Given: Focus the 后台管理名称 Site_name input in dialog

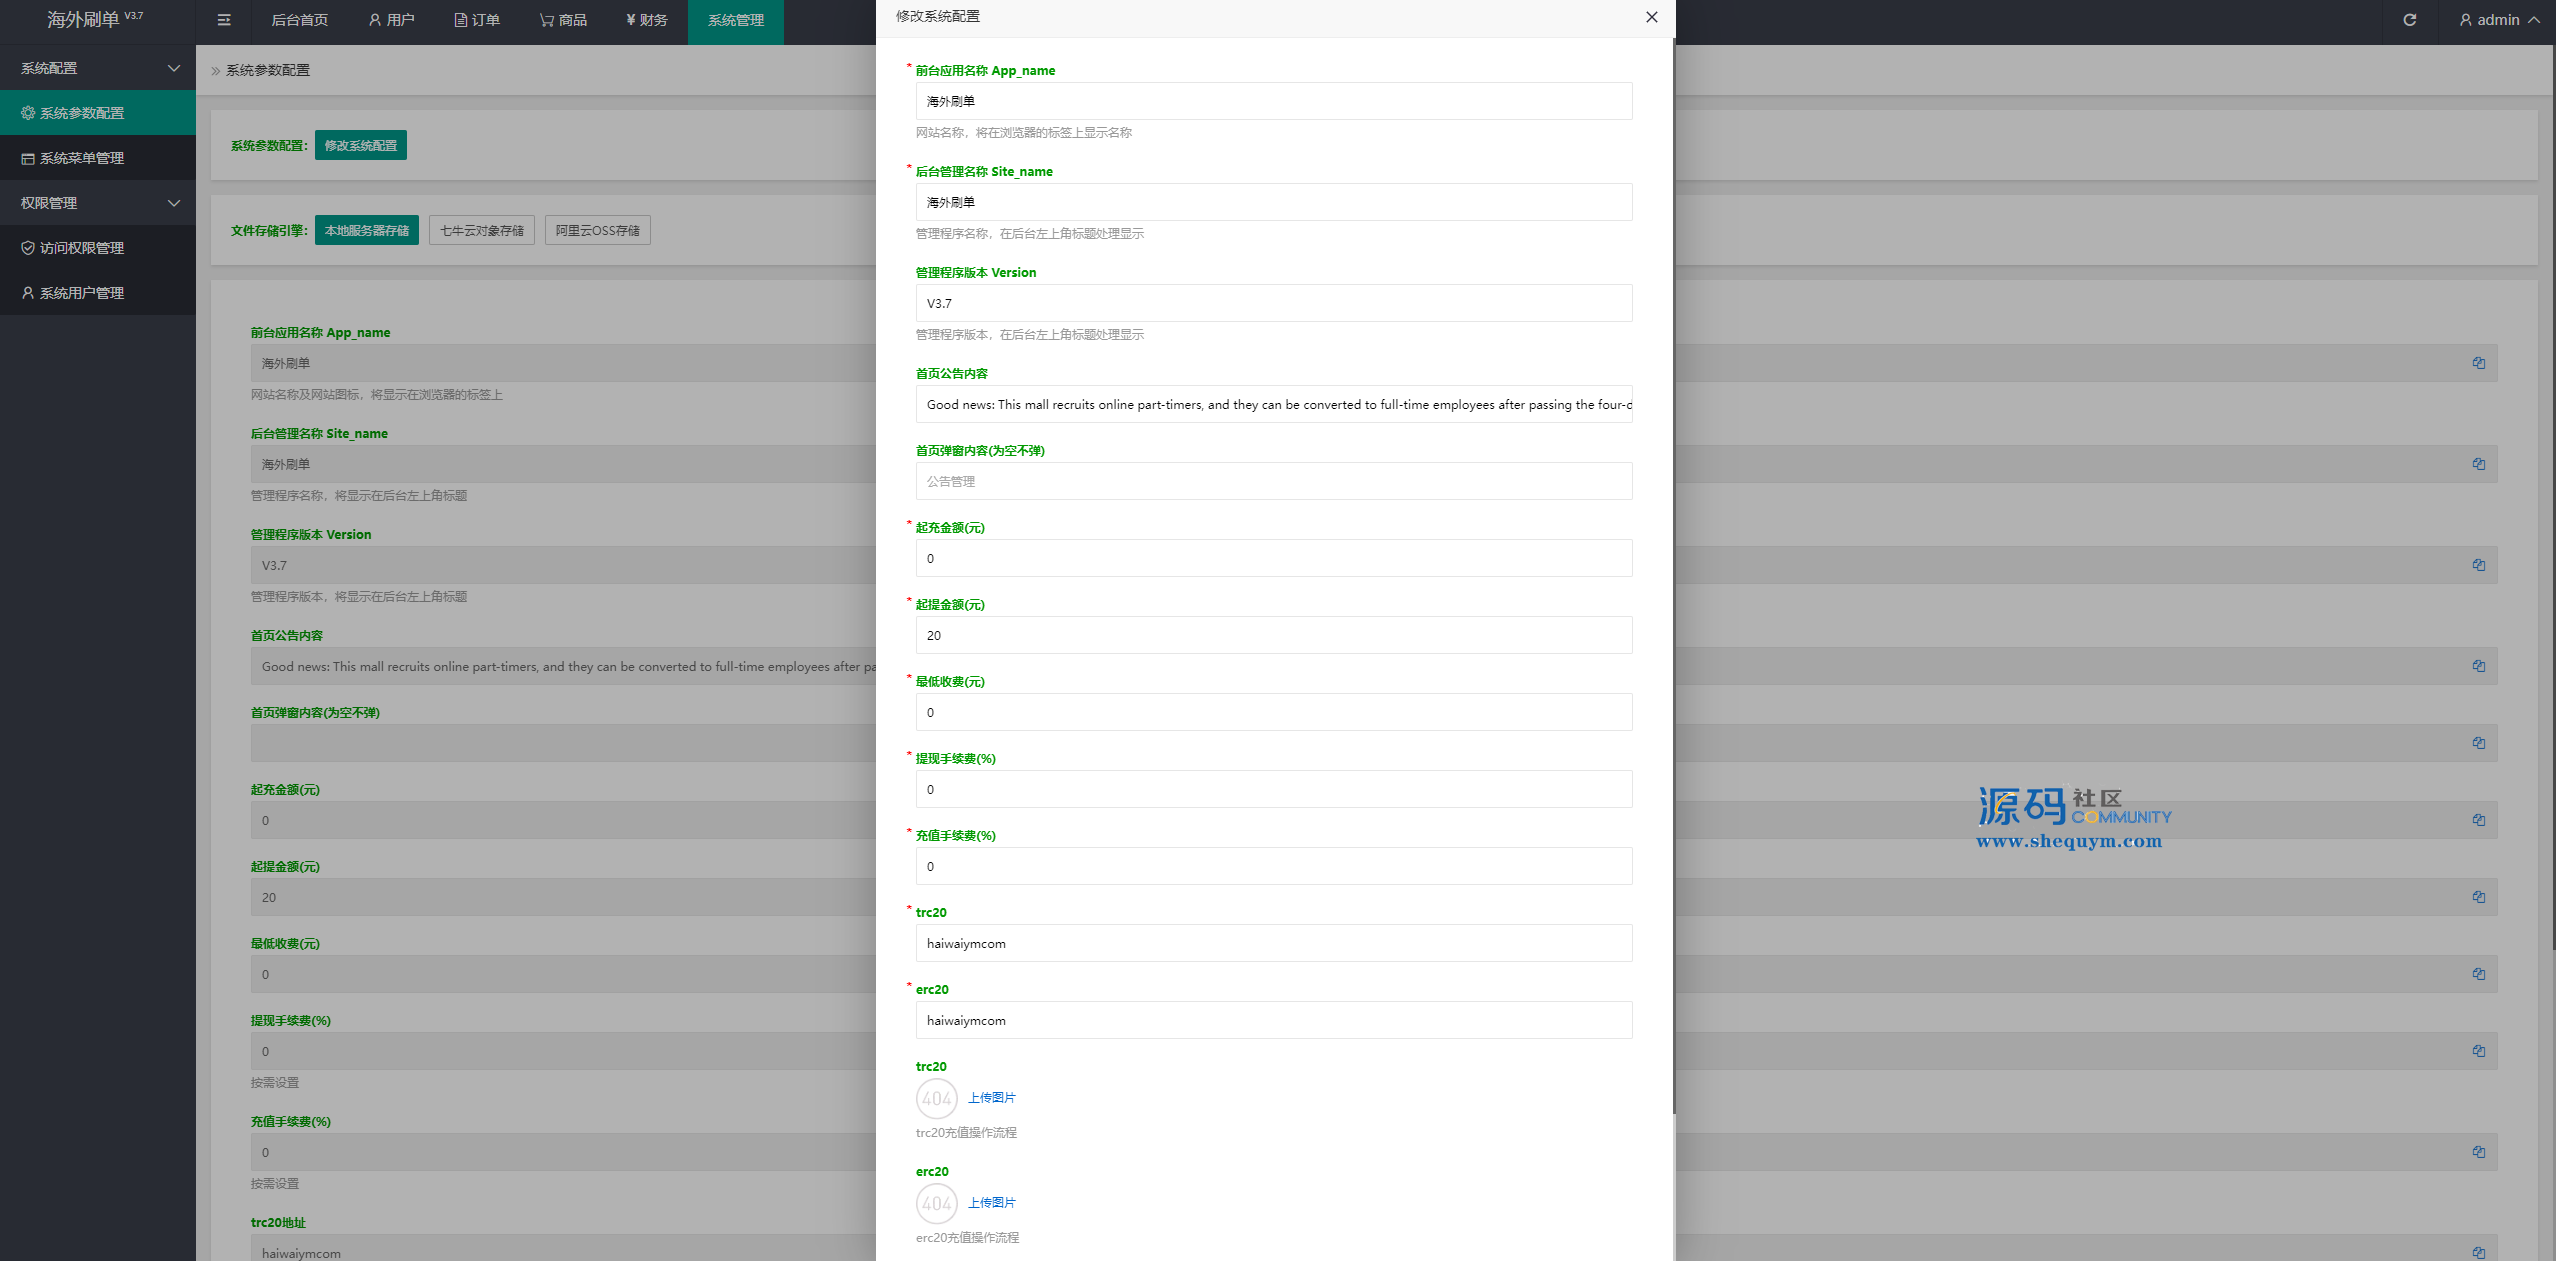Looking at the screenshot, I should coord(1274,202).
